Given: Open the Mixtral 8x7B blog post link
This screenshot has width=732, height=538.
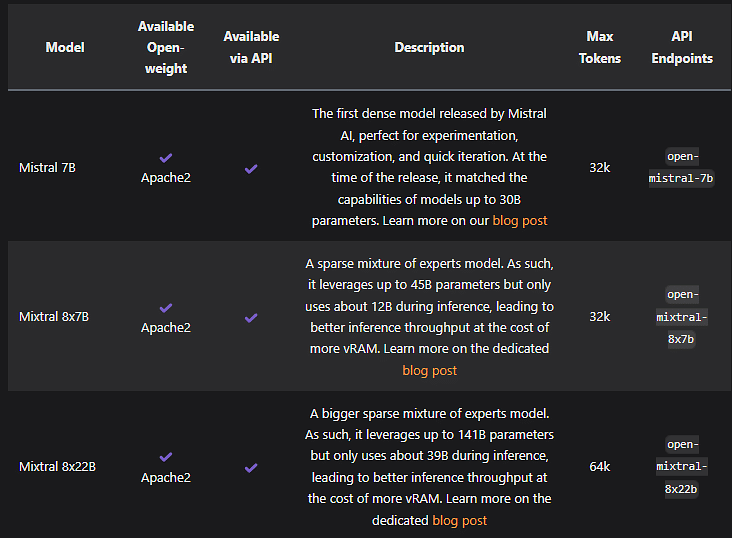Looking at the screenshot, I should point(429,370).
